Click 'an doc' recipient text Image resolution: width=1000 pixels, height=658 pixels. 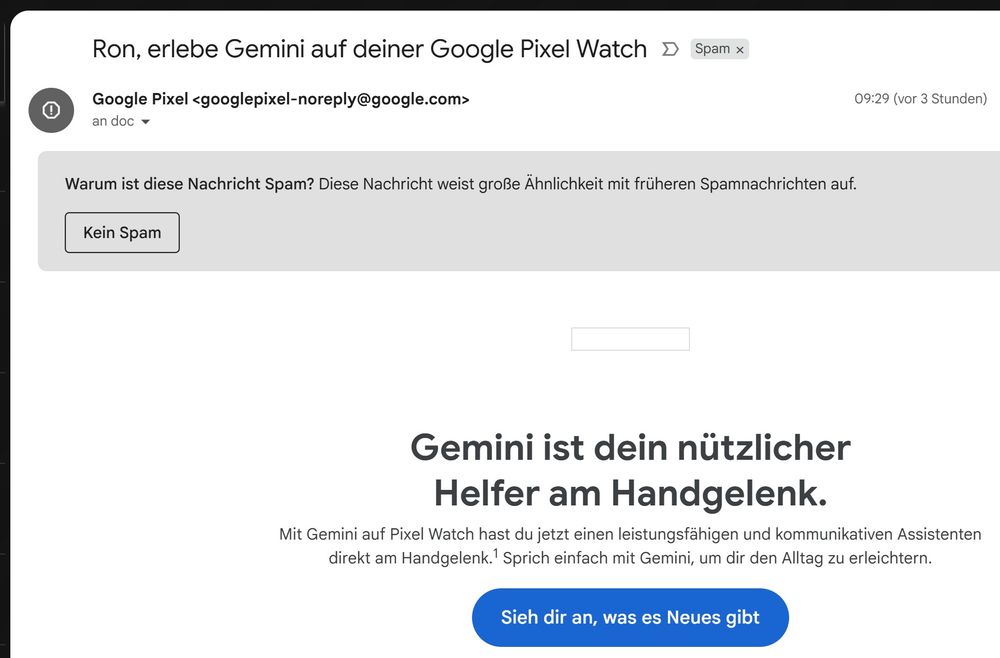click(113, 121)
